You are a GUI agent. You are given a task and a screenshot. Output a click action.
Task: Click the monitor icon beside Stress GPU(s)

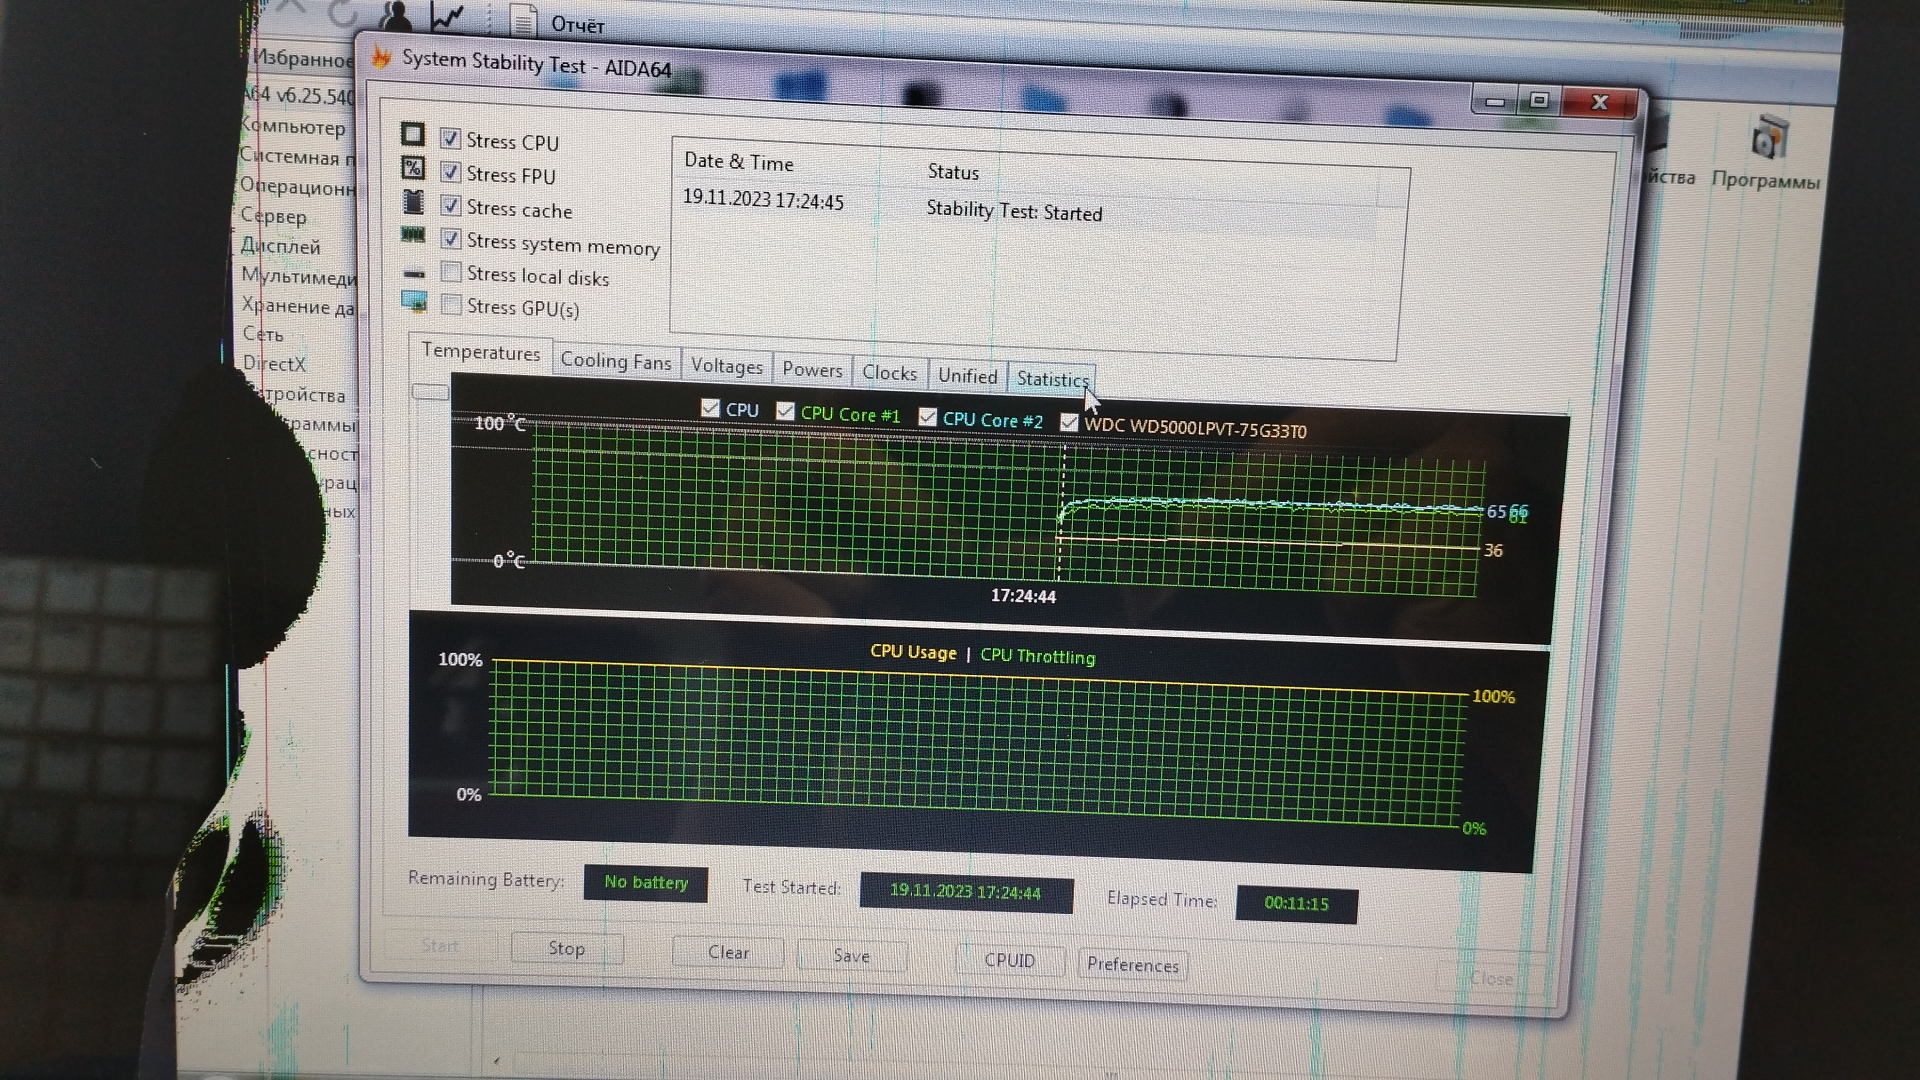coord(414,300)
